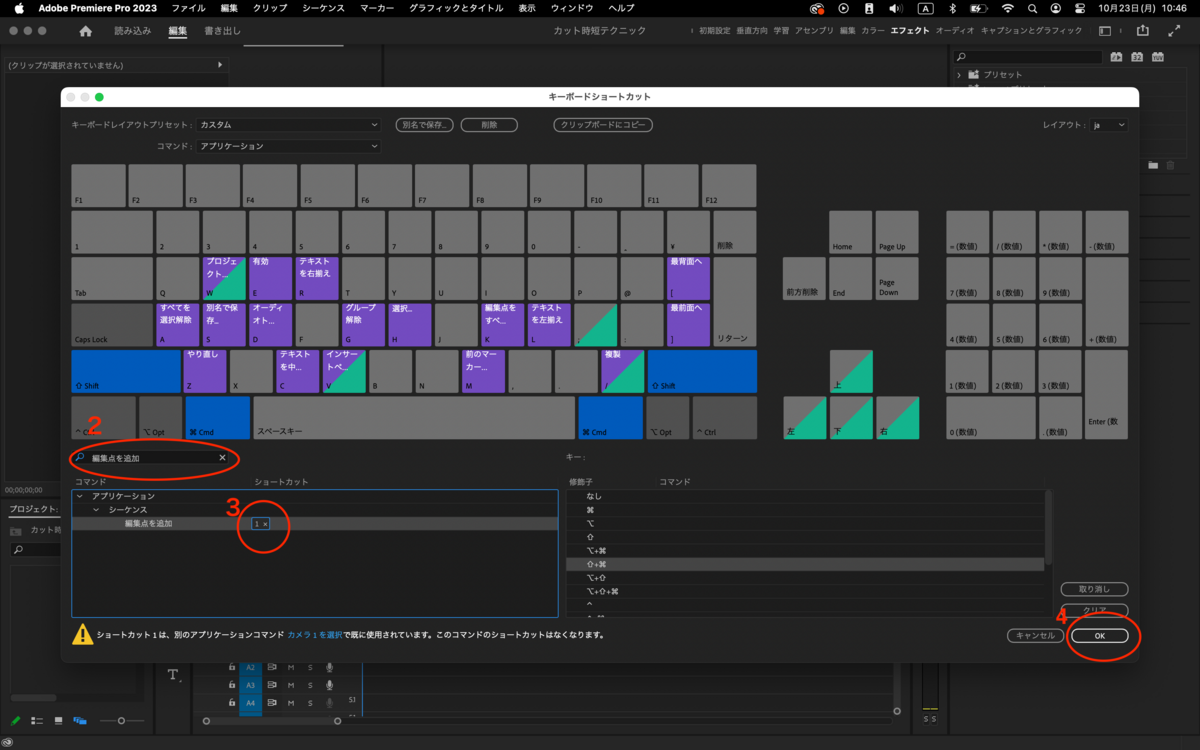
Task: Select the オーディオ workspace
Action: coord(954,31)
